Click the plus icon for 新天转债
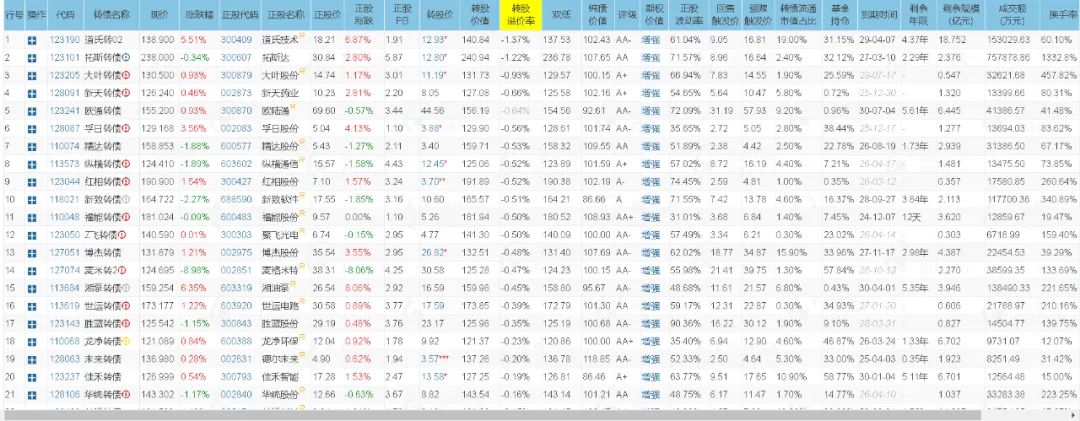Screen dimensions: 1080x421 click(32, 93)
